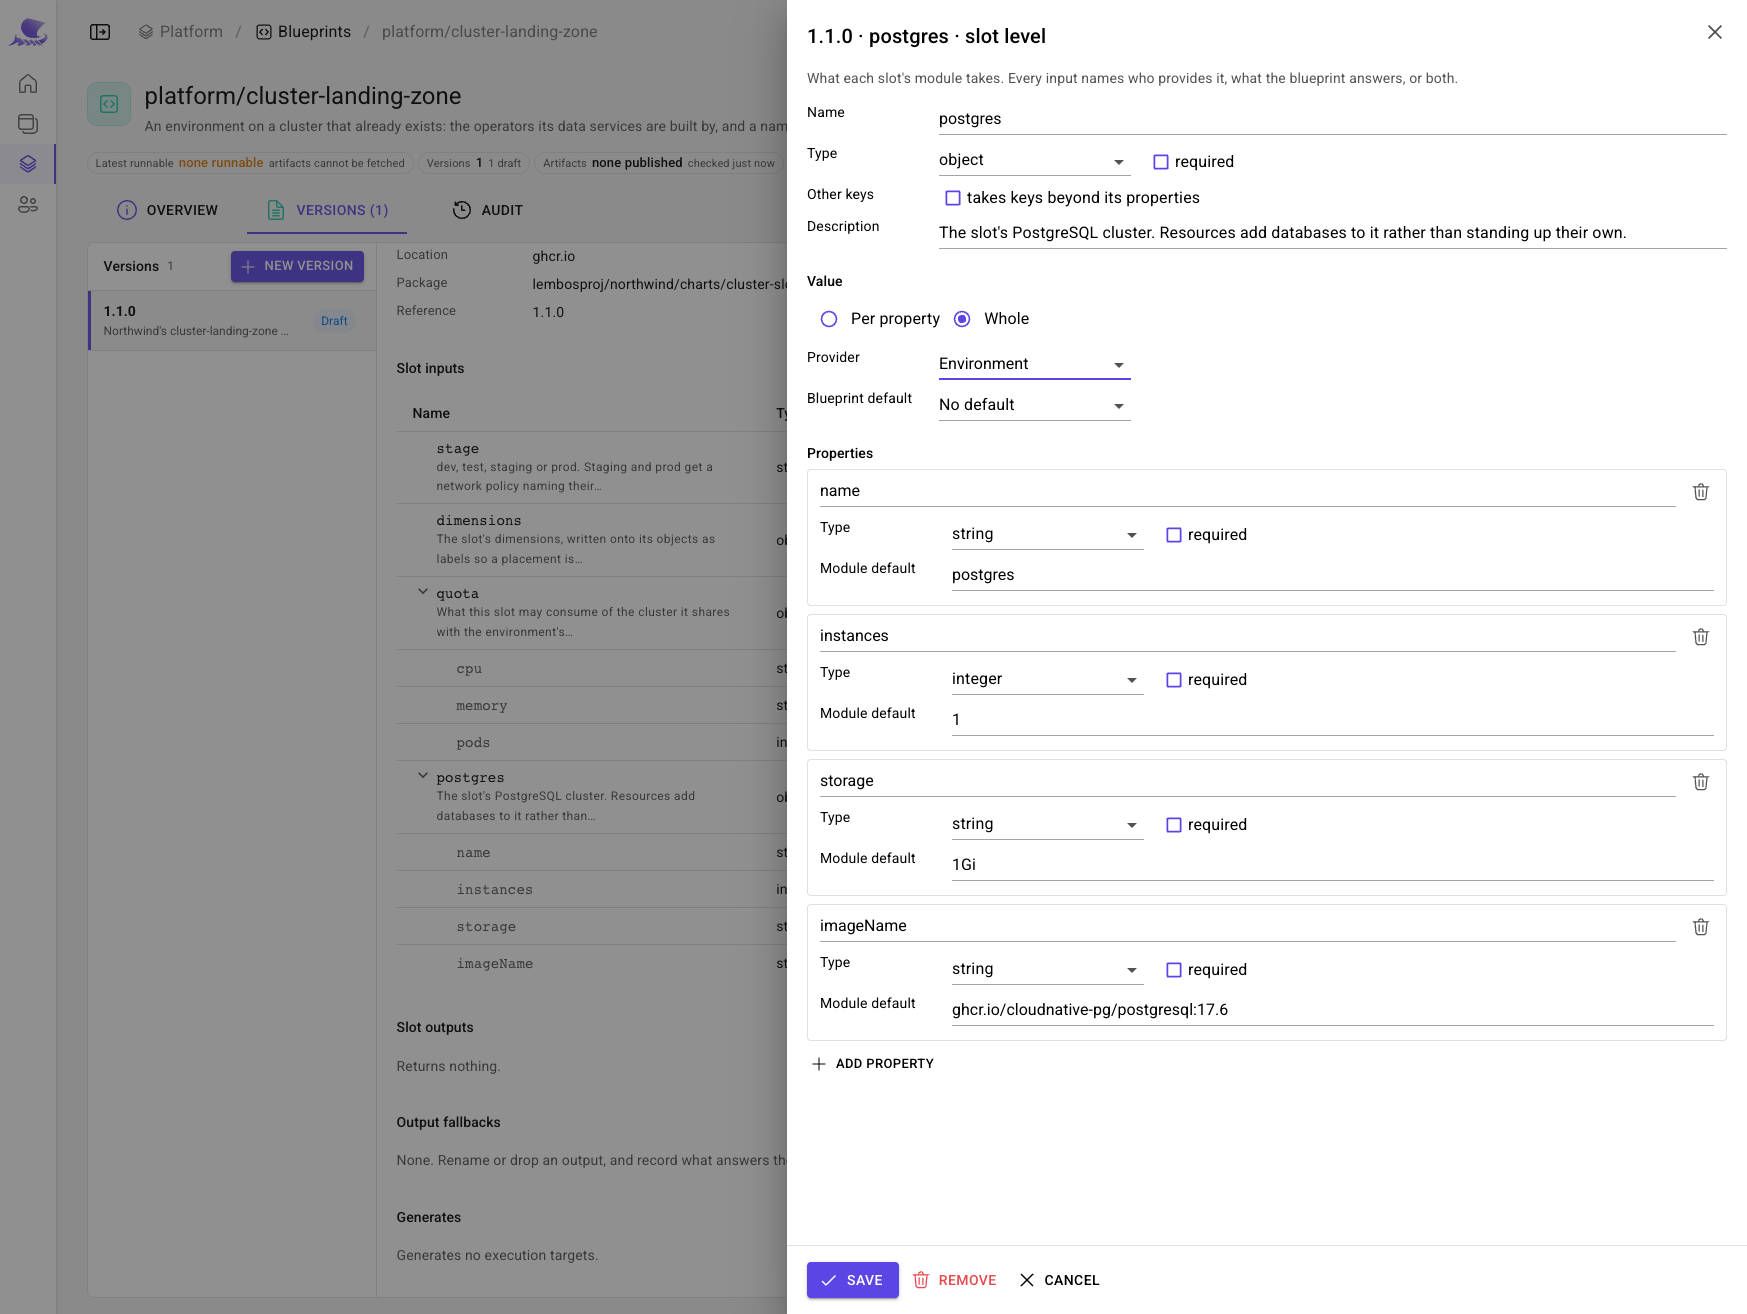Open the stacked-pages sidebar icon
The width and height of the screenshot is (1747, 1314).
pyautogui.click(x=28, y=124)
